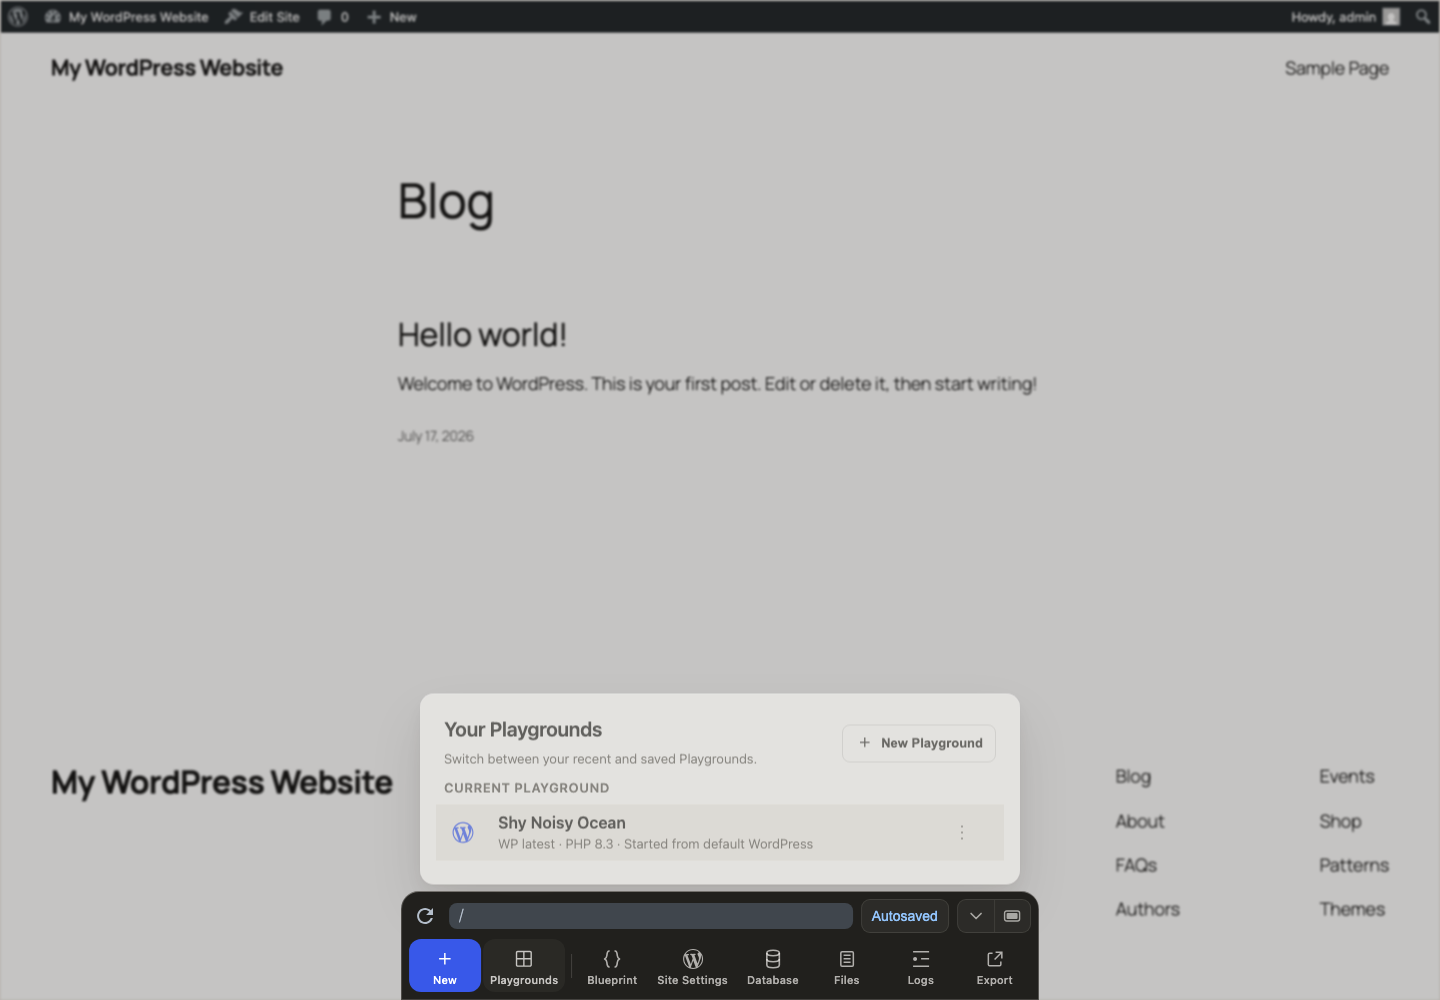Open My WordPress Website admin bar menu
This screenshot has width=1440, height=1000.
(x=127, y=17)
